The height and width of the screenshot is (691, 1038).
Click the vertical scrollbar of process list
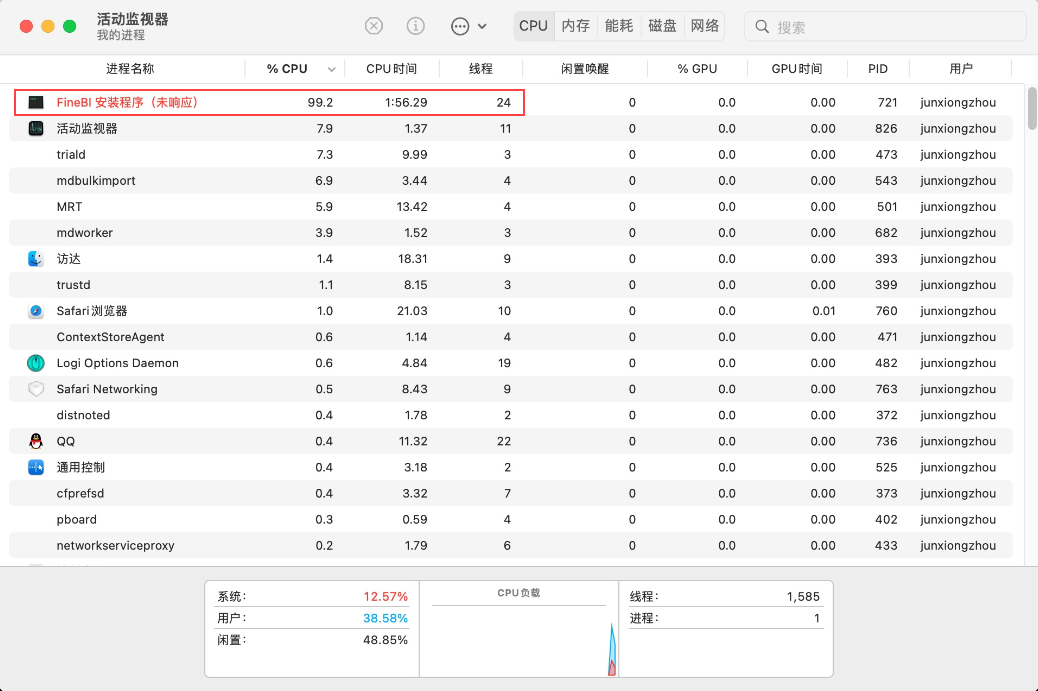click(x=1032, y=110)
